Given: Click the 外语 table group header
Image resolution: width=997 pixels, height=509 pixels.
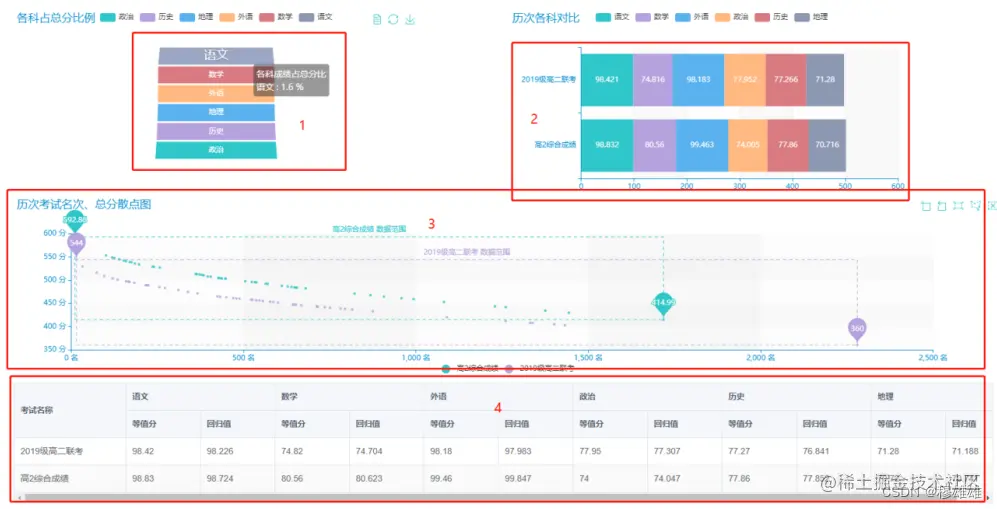Looking at the screenshot, I should (x=438, y=397).
